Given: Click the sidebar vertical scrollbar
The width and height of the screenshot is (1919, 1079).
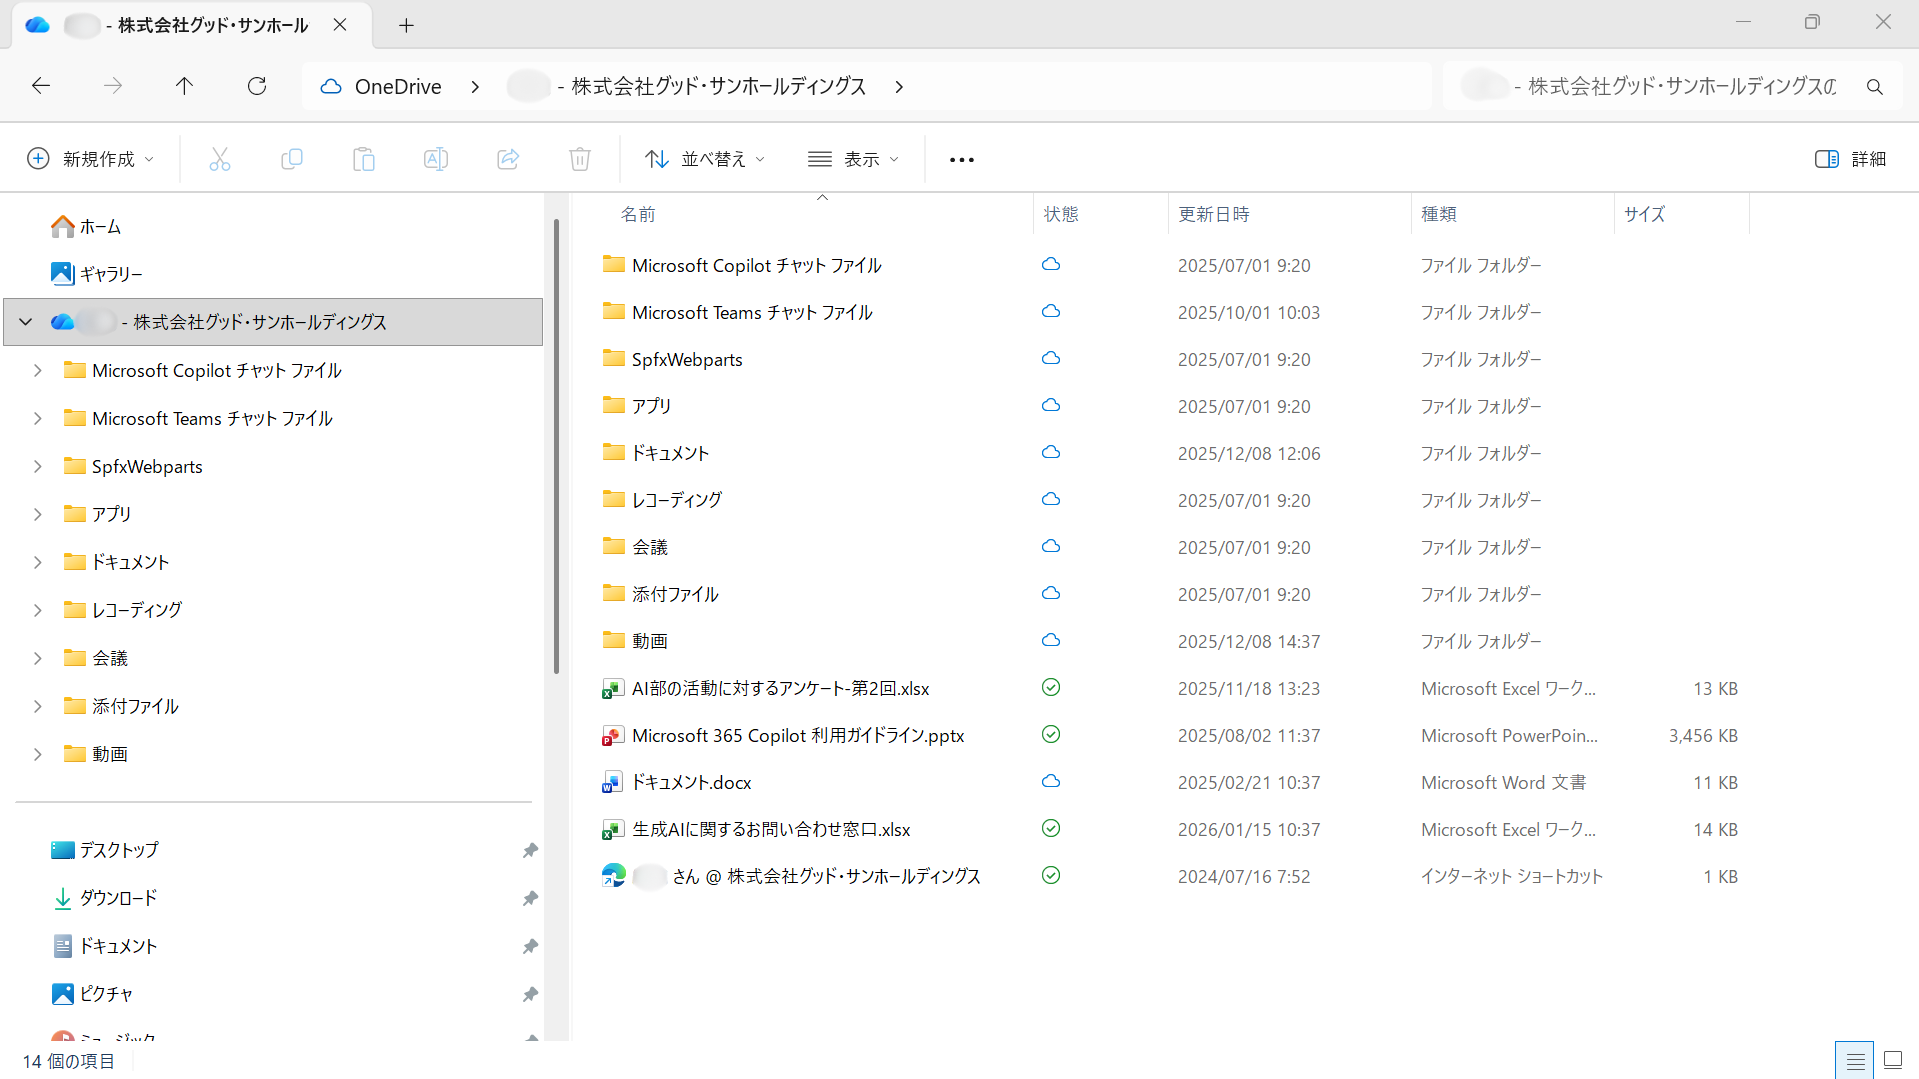Looking at the screenshot, I should (557, 440).
